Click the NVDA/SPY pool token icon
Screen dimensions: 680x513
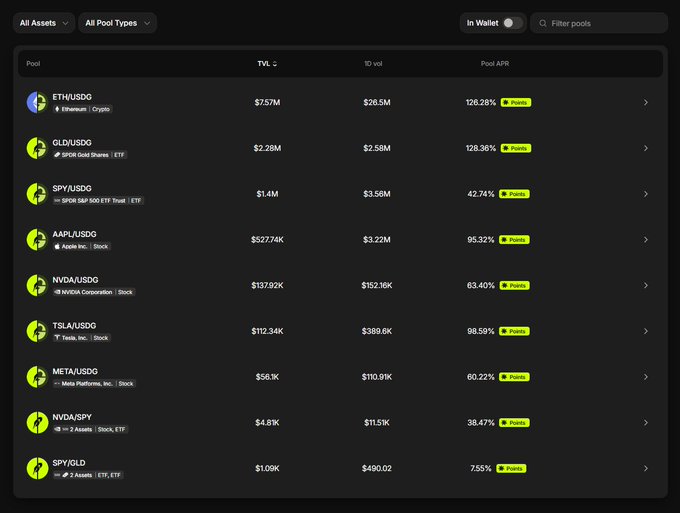(37, 423)
